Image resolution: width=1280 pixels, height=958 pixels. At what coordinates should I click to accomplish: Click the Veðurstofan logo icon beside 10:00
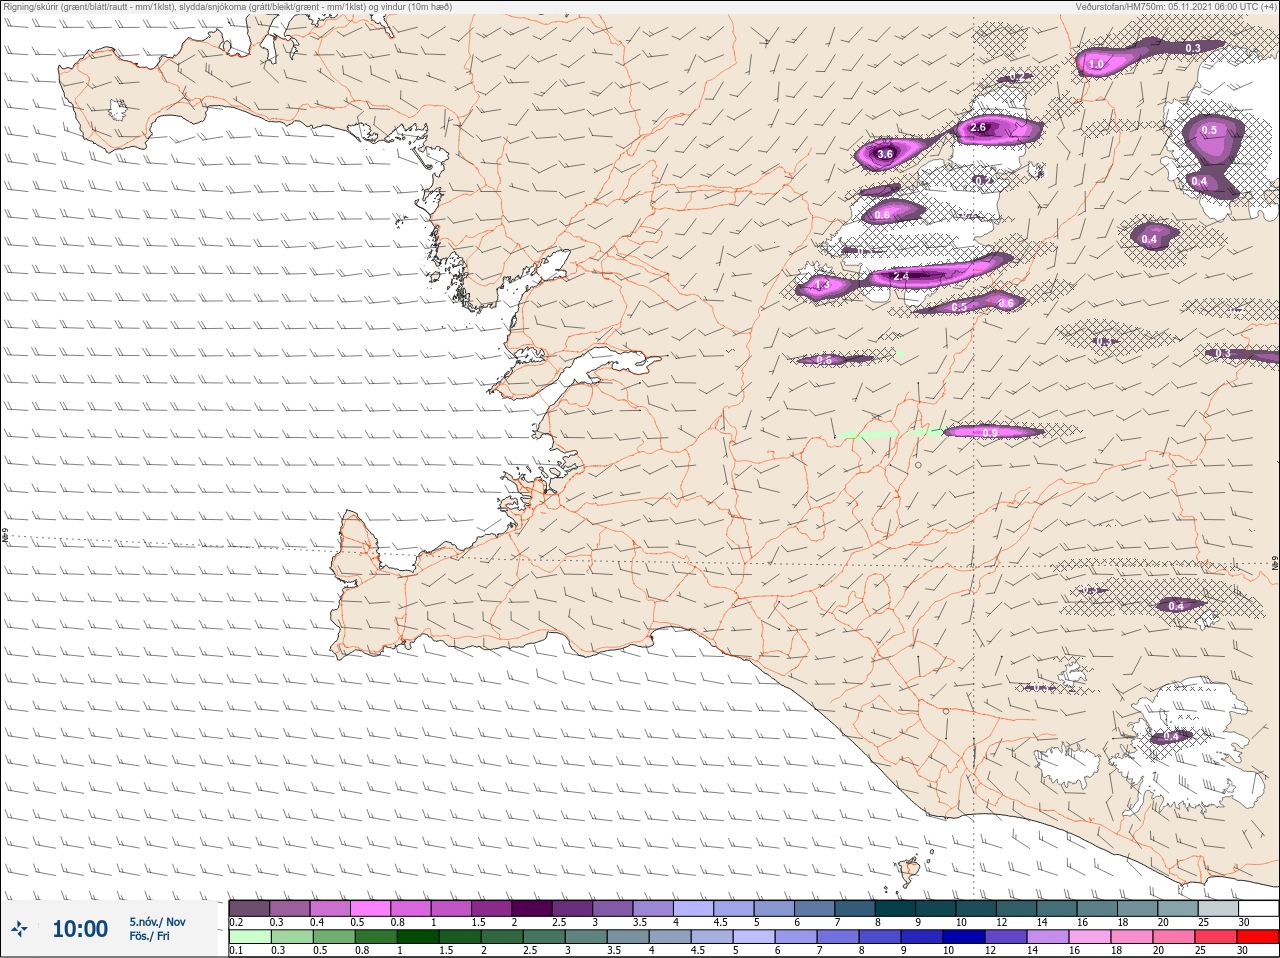point(19,929)
